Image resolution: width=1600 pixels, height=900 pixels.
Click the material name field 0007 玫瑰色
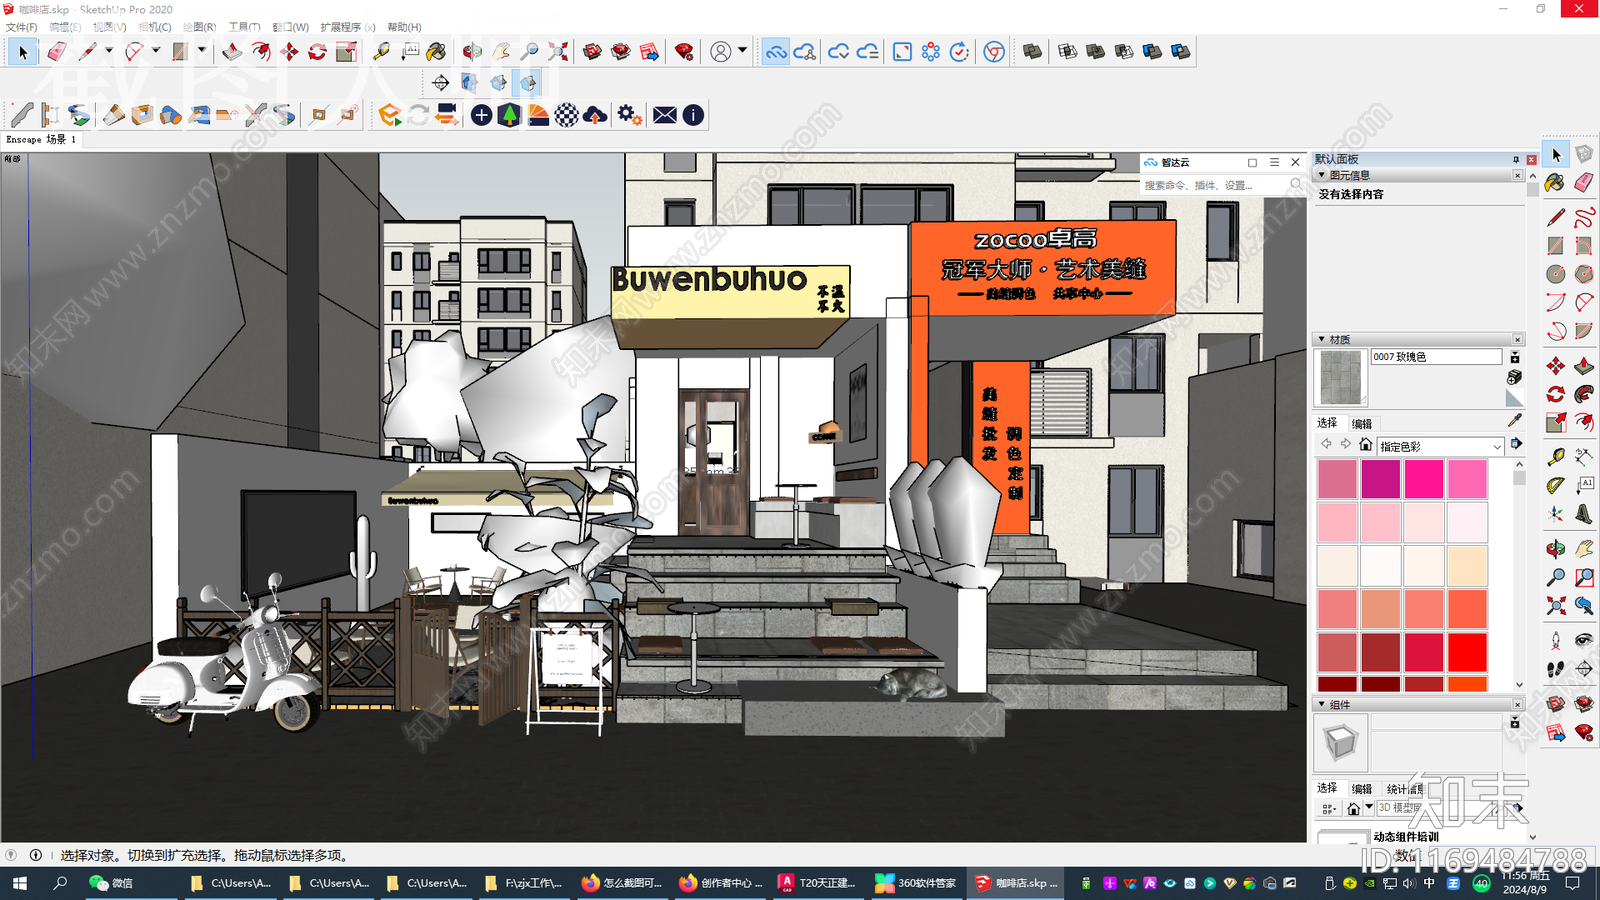tap(1436, 357)
